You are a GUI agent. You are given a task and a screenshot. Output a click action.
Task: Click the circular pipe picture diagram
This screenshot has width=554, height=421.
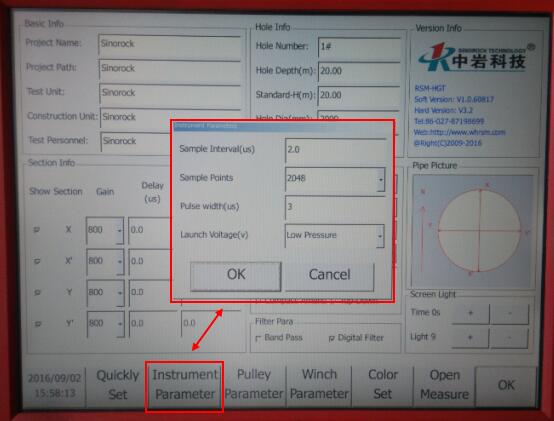[x=479, y=230]
